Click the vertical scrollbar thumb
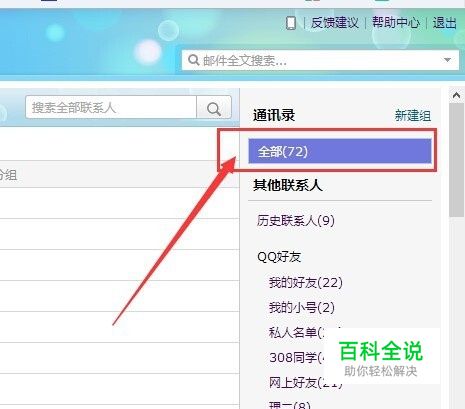 pyautogui.click(x=456, y=160)
